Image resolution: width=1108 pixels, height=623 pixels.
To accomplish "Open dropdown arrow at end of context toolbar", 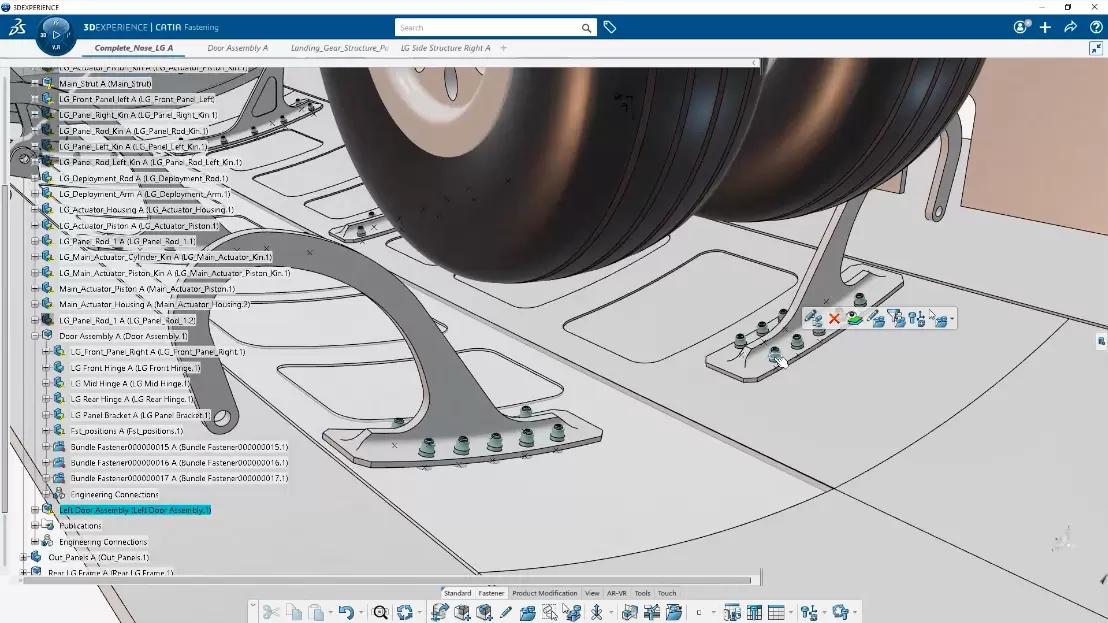I will (x=952, y=320).
